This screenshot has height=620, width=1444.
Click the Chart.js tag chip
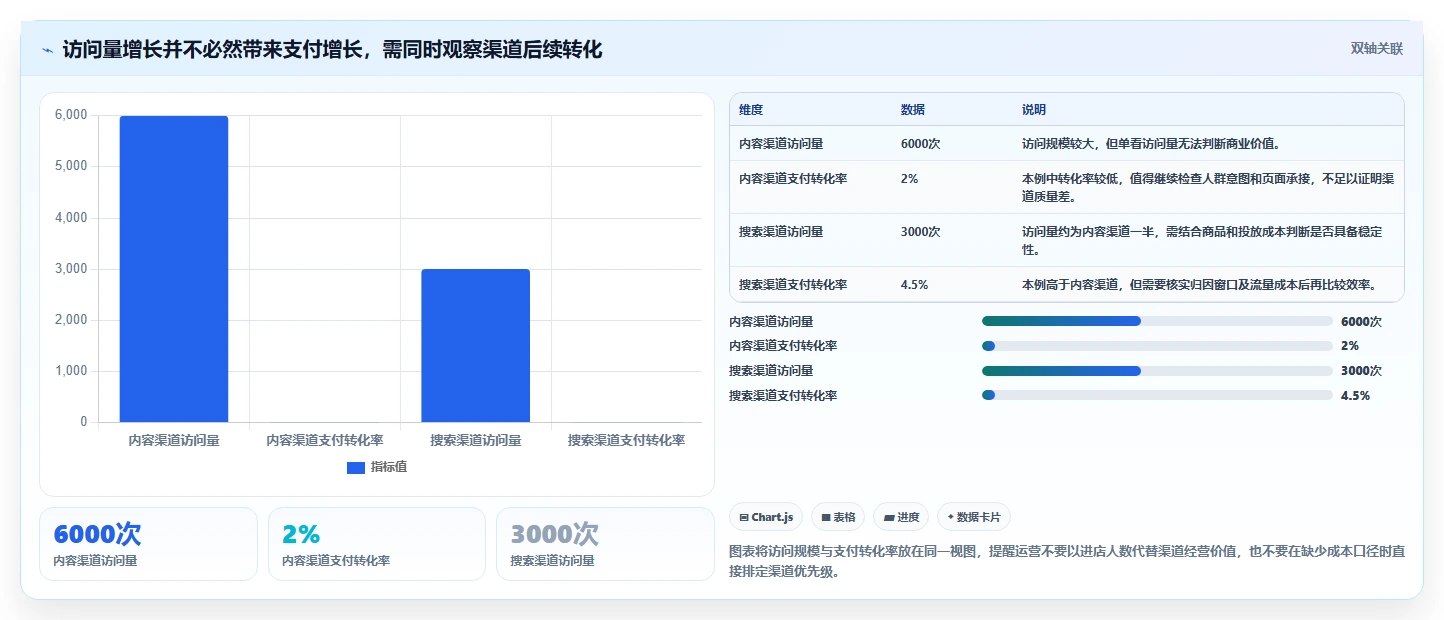coord(766,517)
